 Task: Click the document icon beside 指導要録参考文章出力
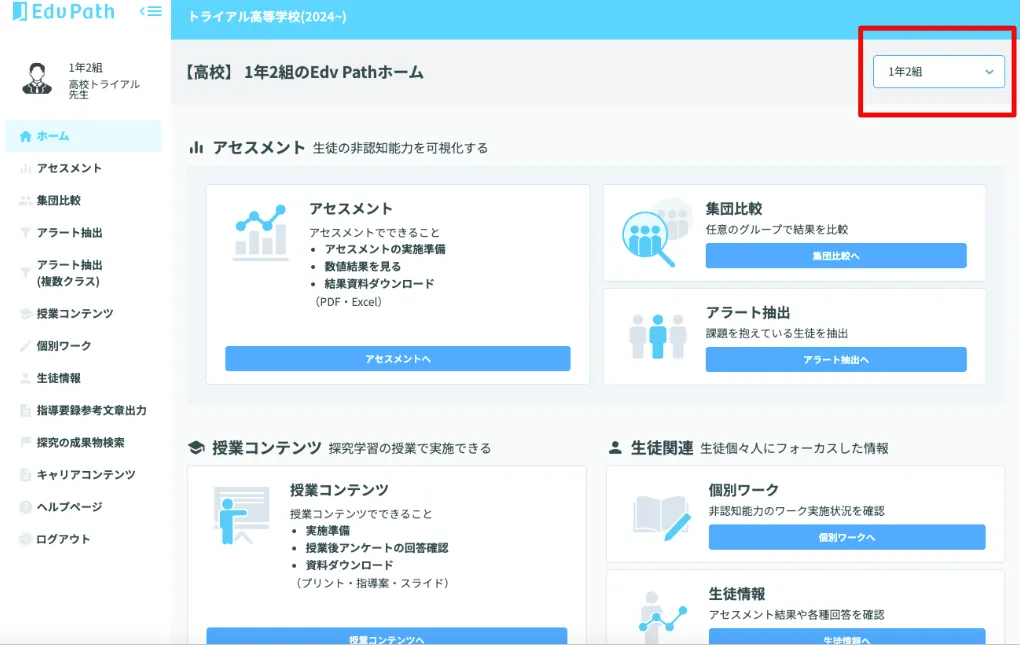[25, 410]
